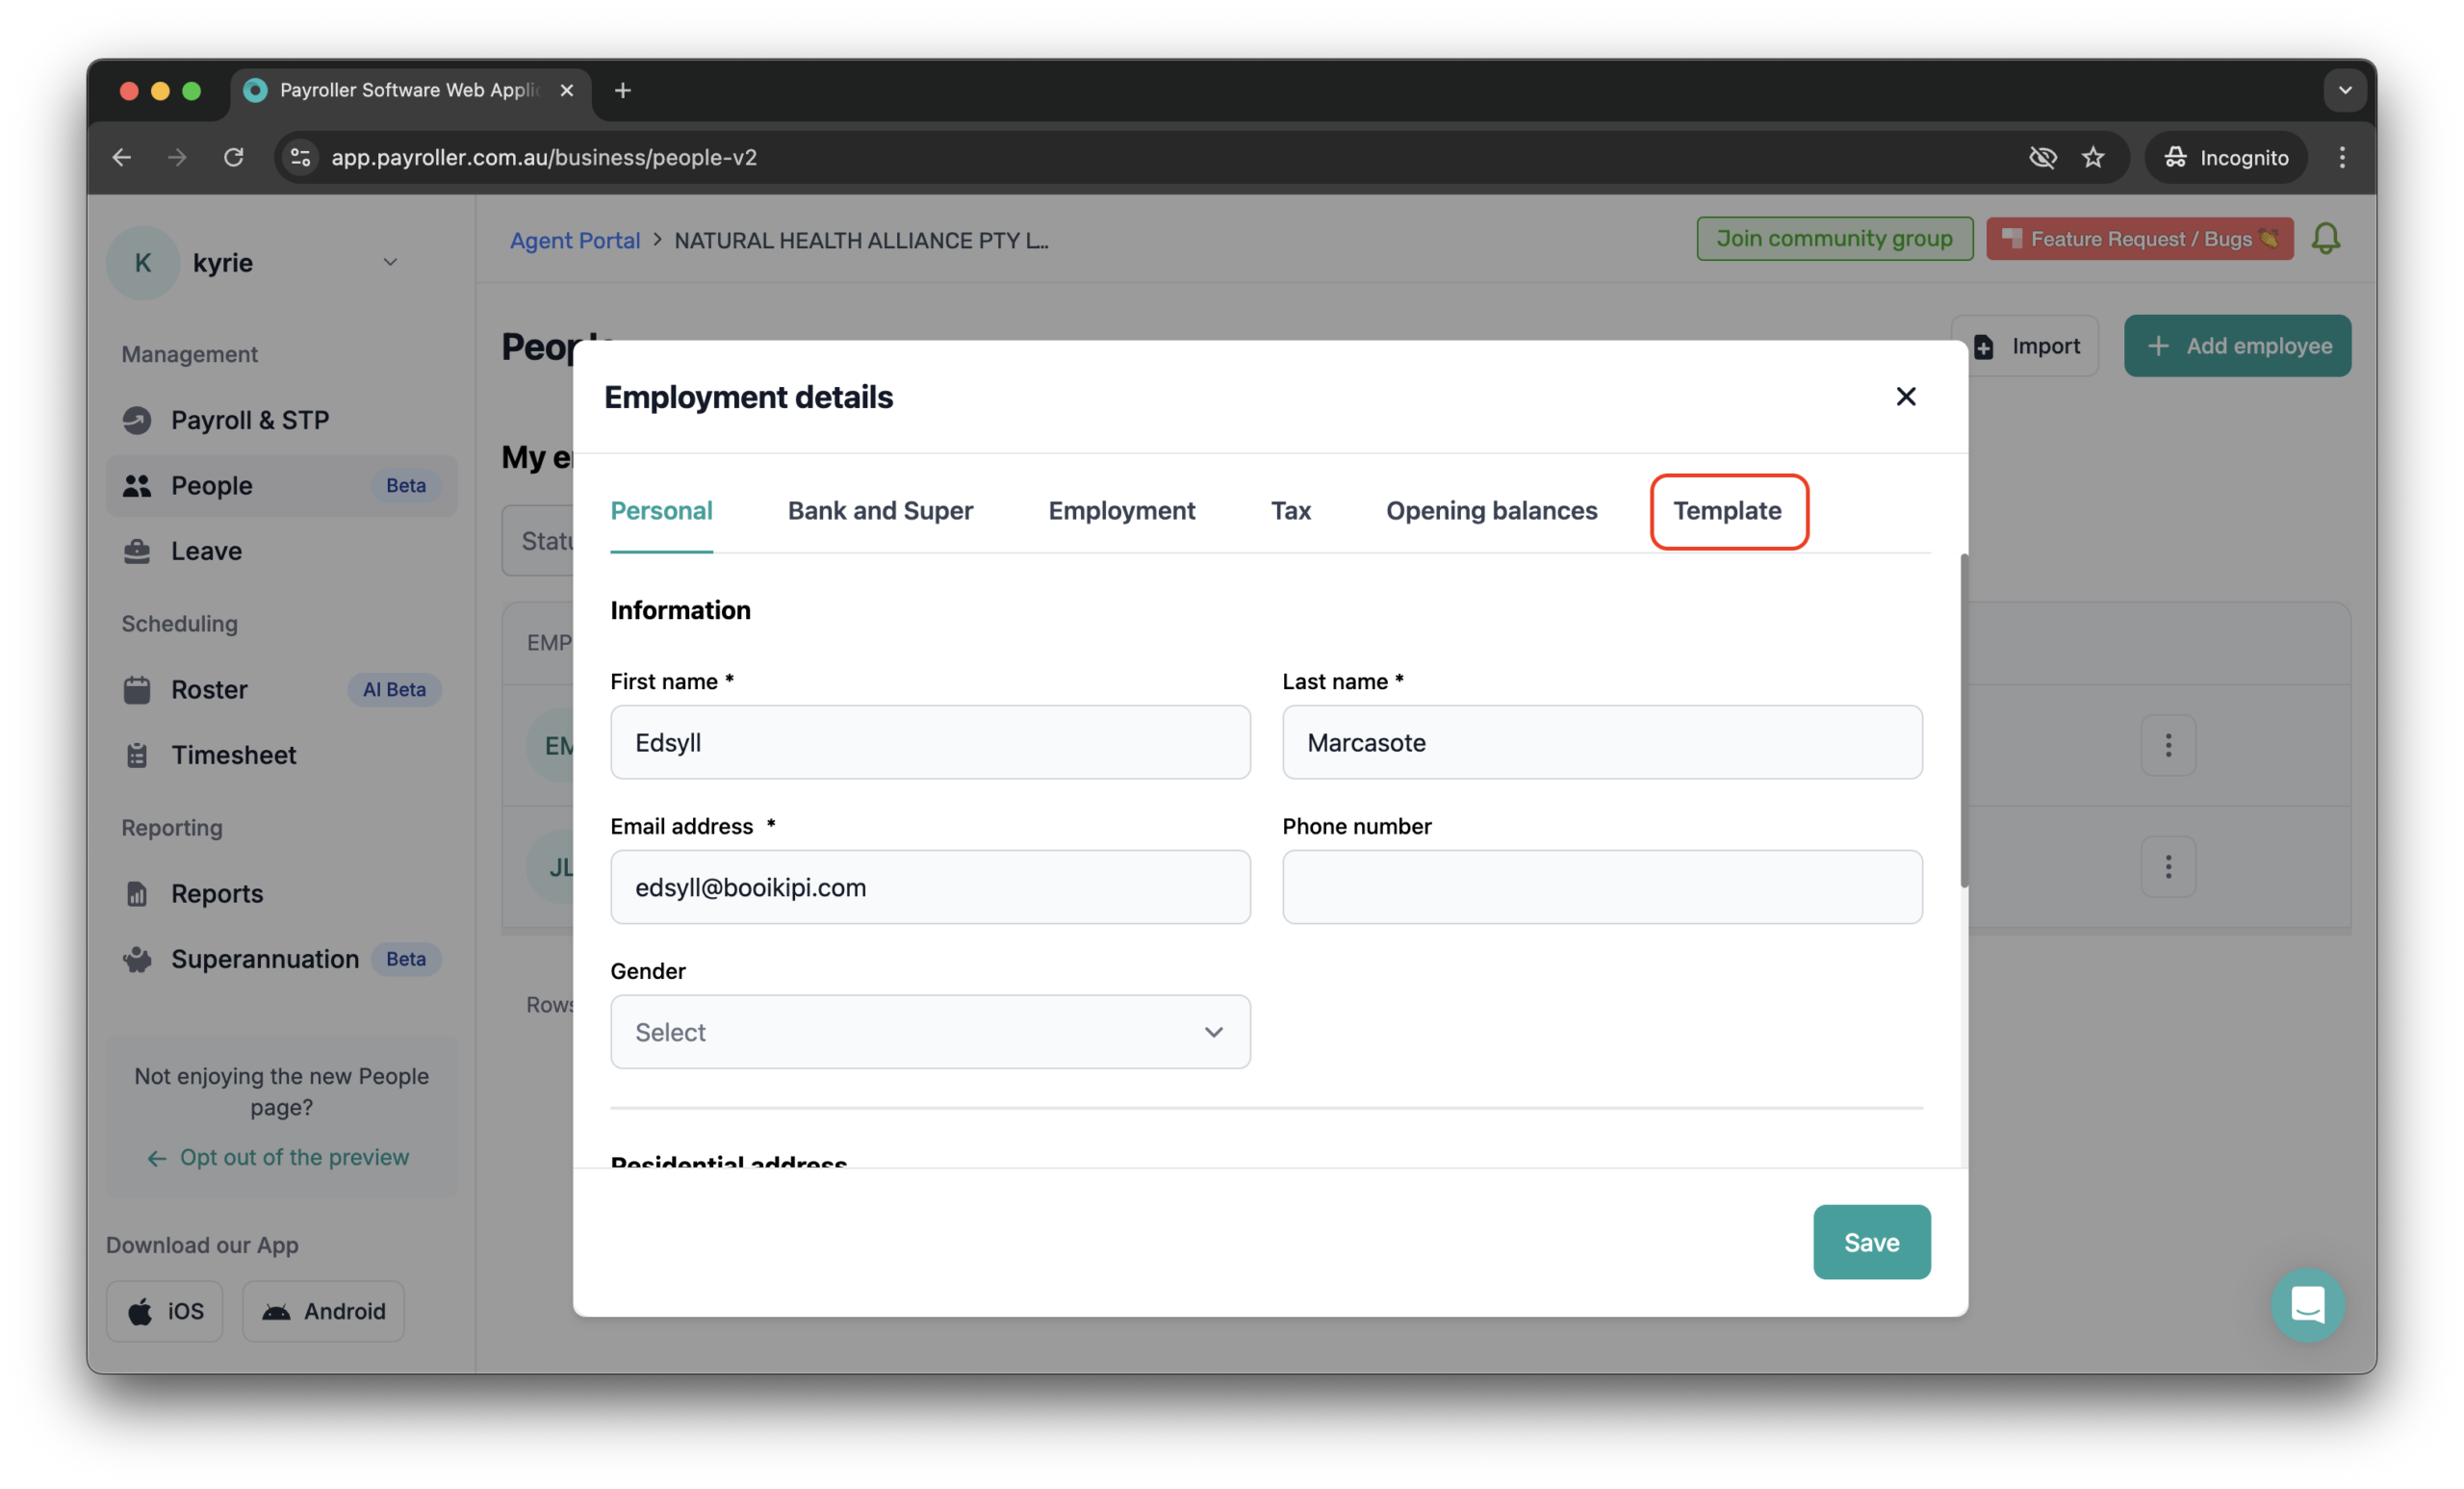Open the People section in sidebar

pos(281,485)
